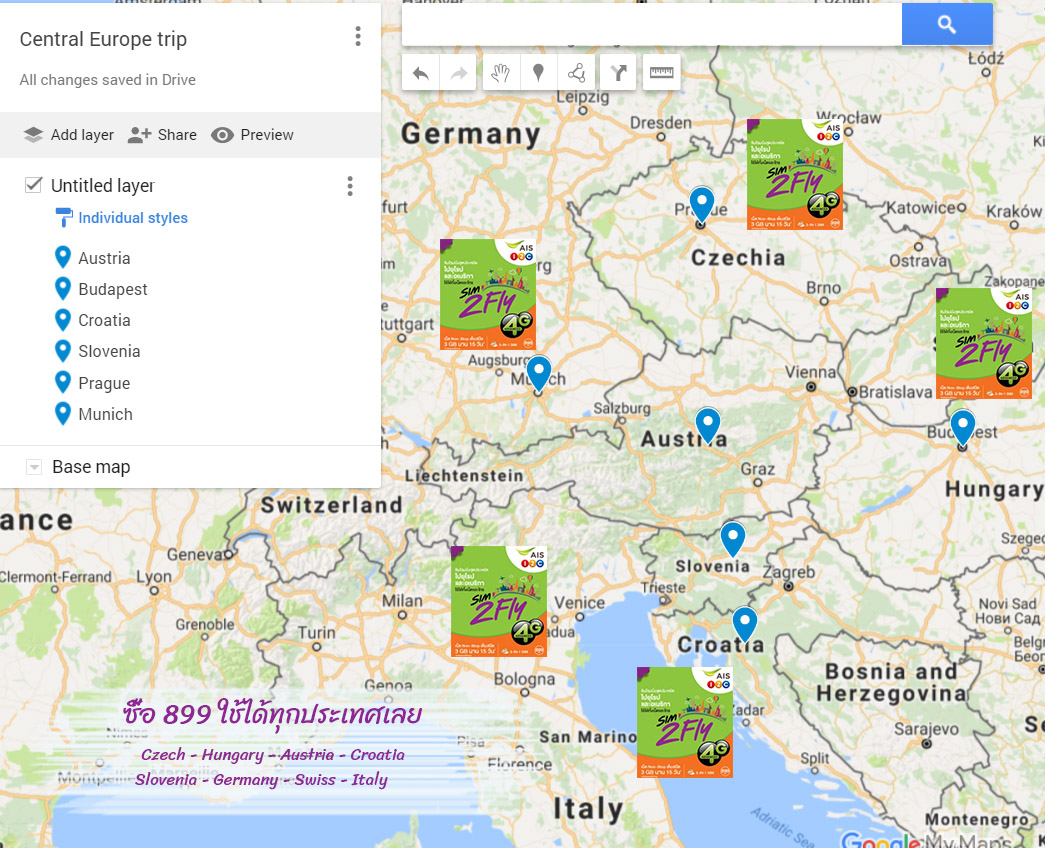Open the map Preview
The height and width of the screenshot is (848, 1045).
(x=252, y=135)
